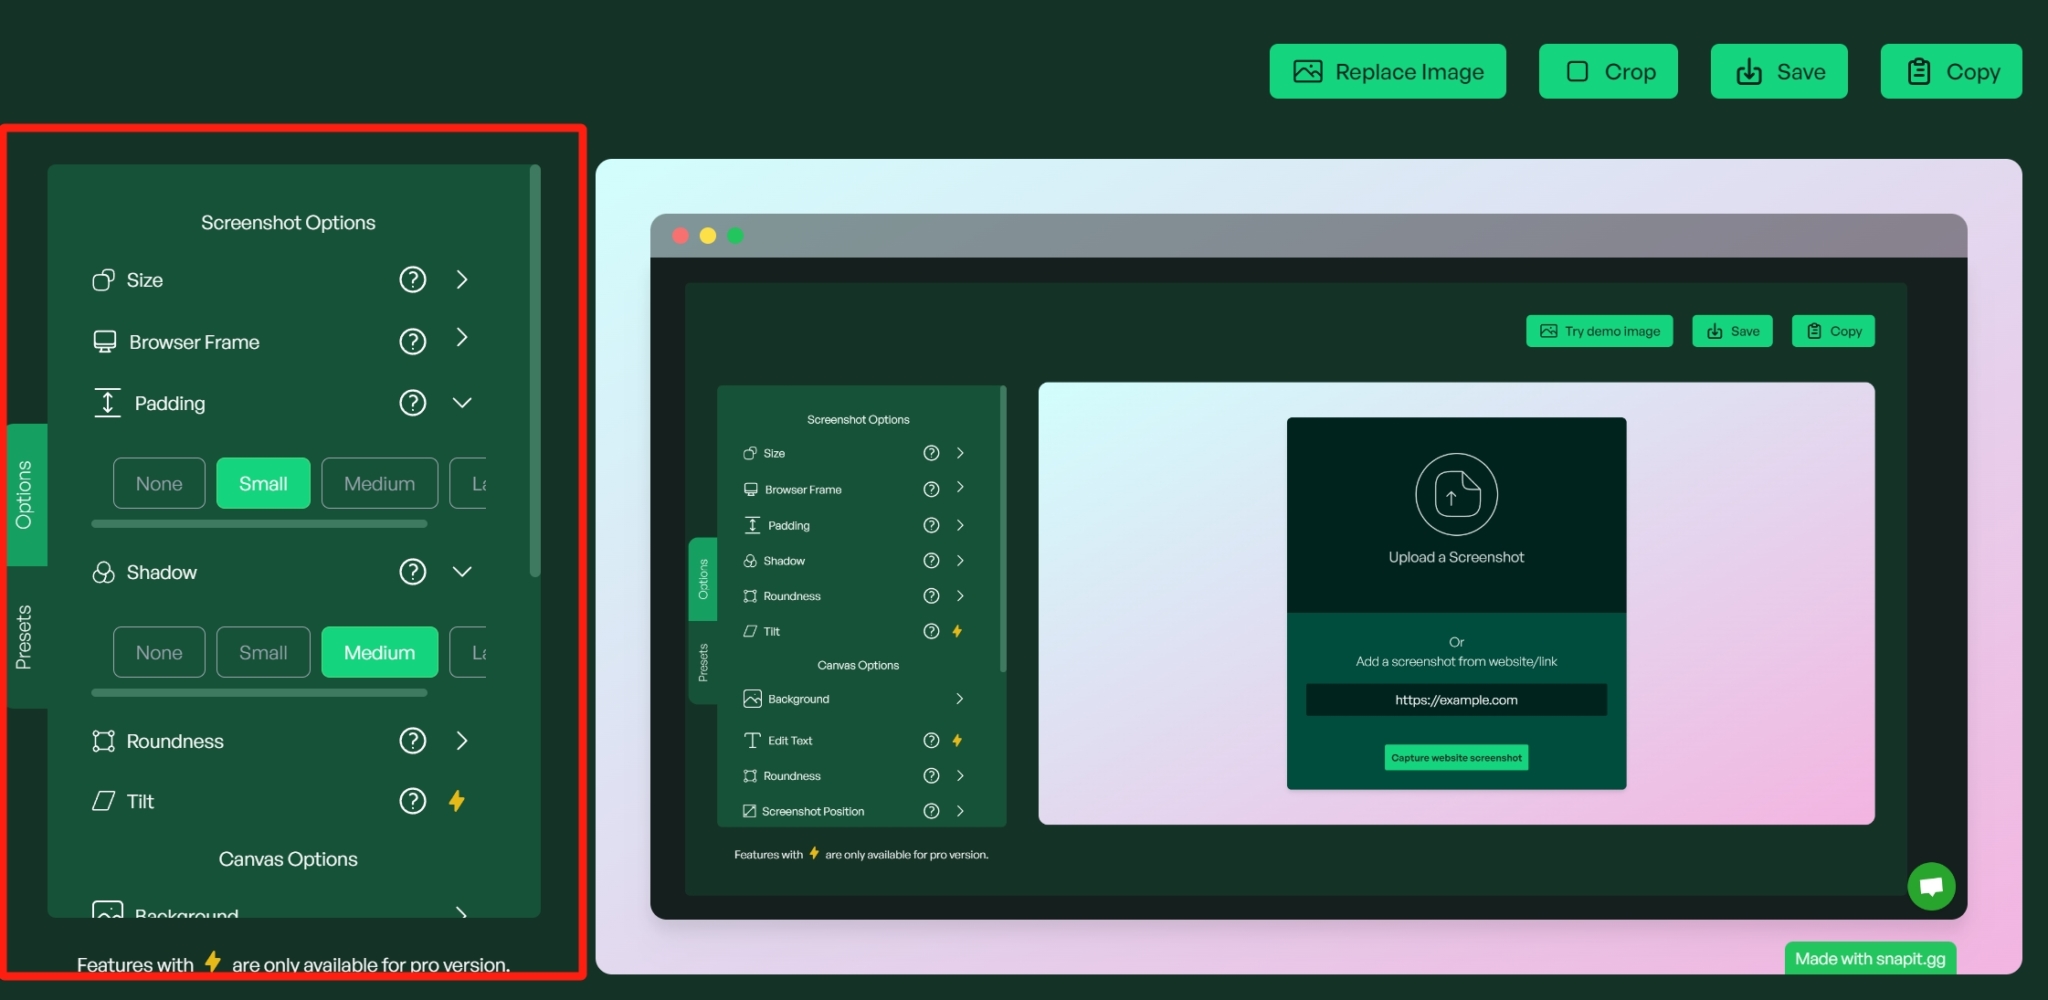Click the Browser Frame monitor icon
The width and height of the screenshot is (2048, 1000).
pos(106,341)
